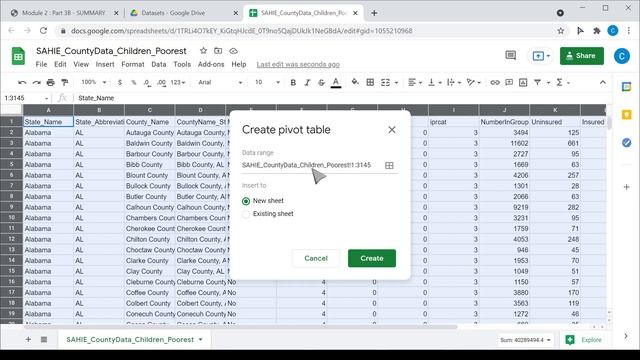Image resolution: width=640 pixels, height=360 pixels.
Task: Open horizontal align dropdown
Action: 415,82
